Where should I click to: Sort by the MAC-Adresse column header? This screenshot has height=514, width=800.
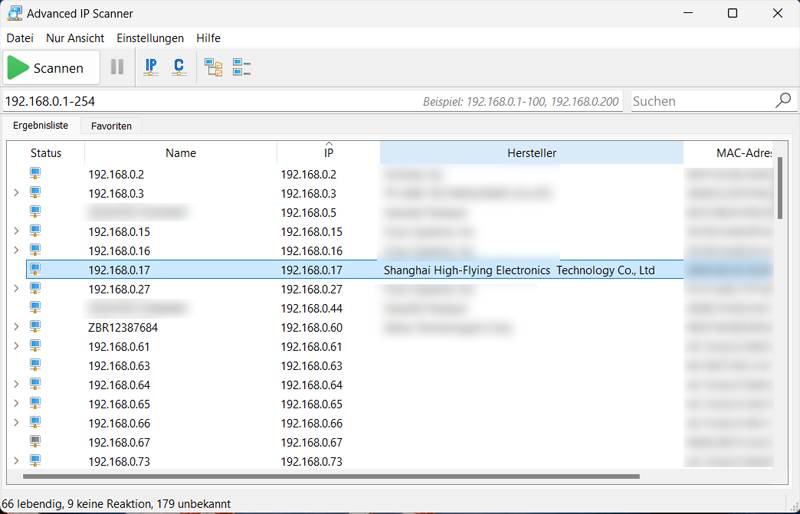pyautogui.click(x=729, y=153)
